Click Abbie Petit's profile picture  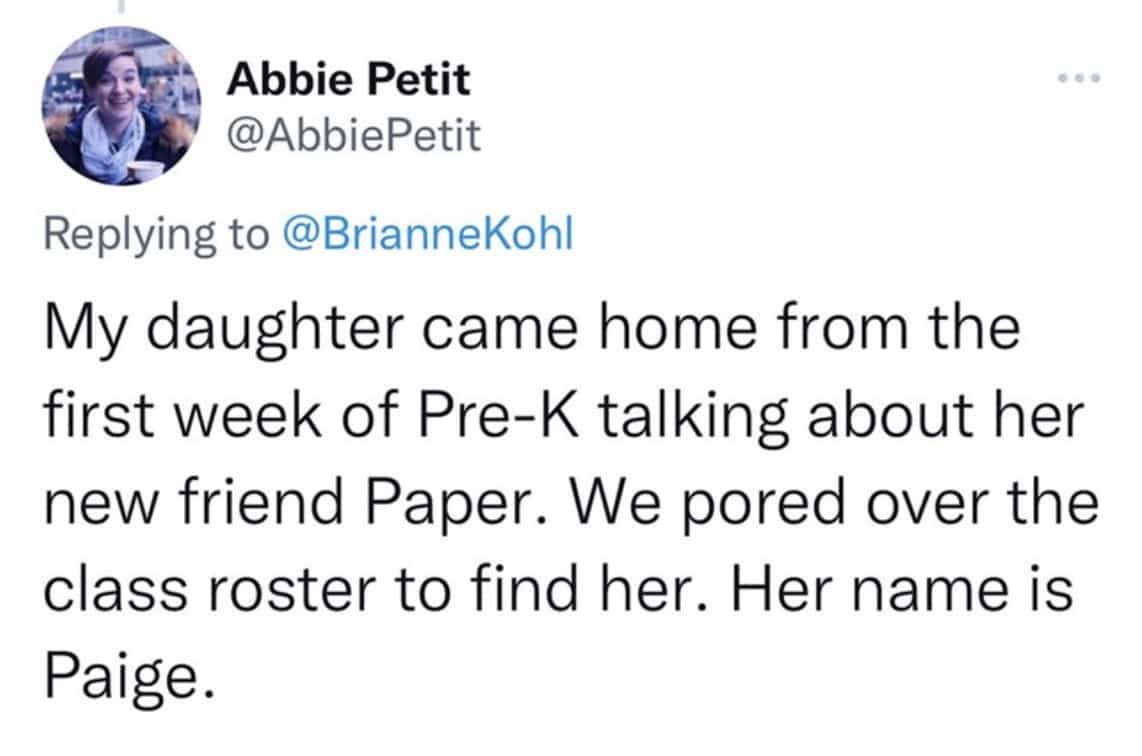[x=121, y=106]
